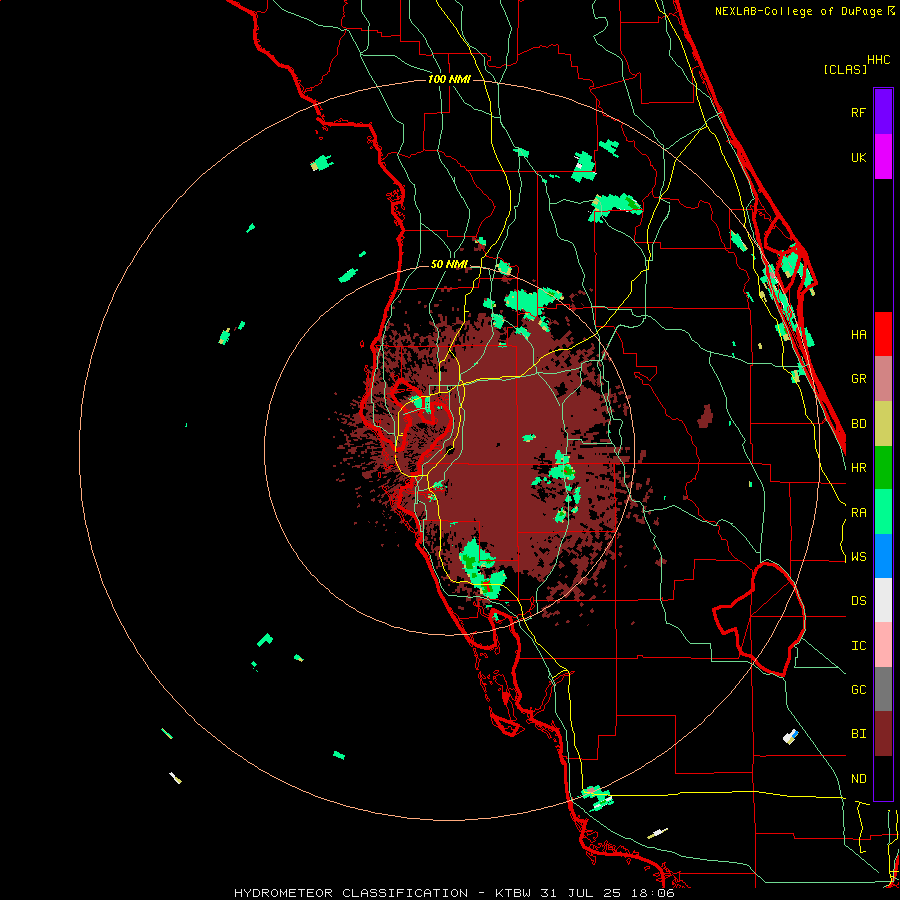Click the WS blue legend swatch
The image size is (900, 900).
883,556
